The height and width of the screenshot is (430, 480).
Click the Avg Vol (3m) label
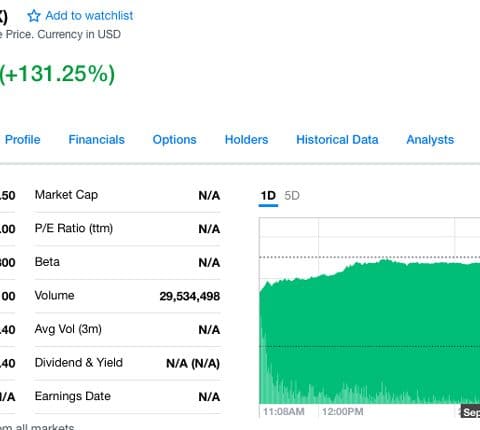68,329
